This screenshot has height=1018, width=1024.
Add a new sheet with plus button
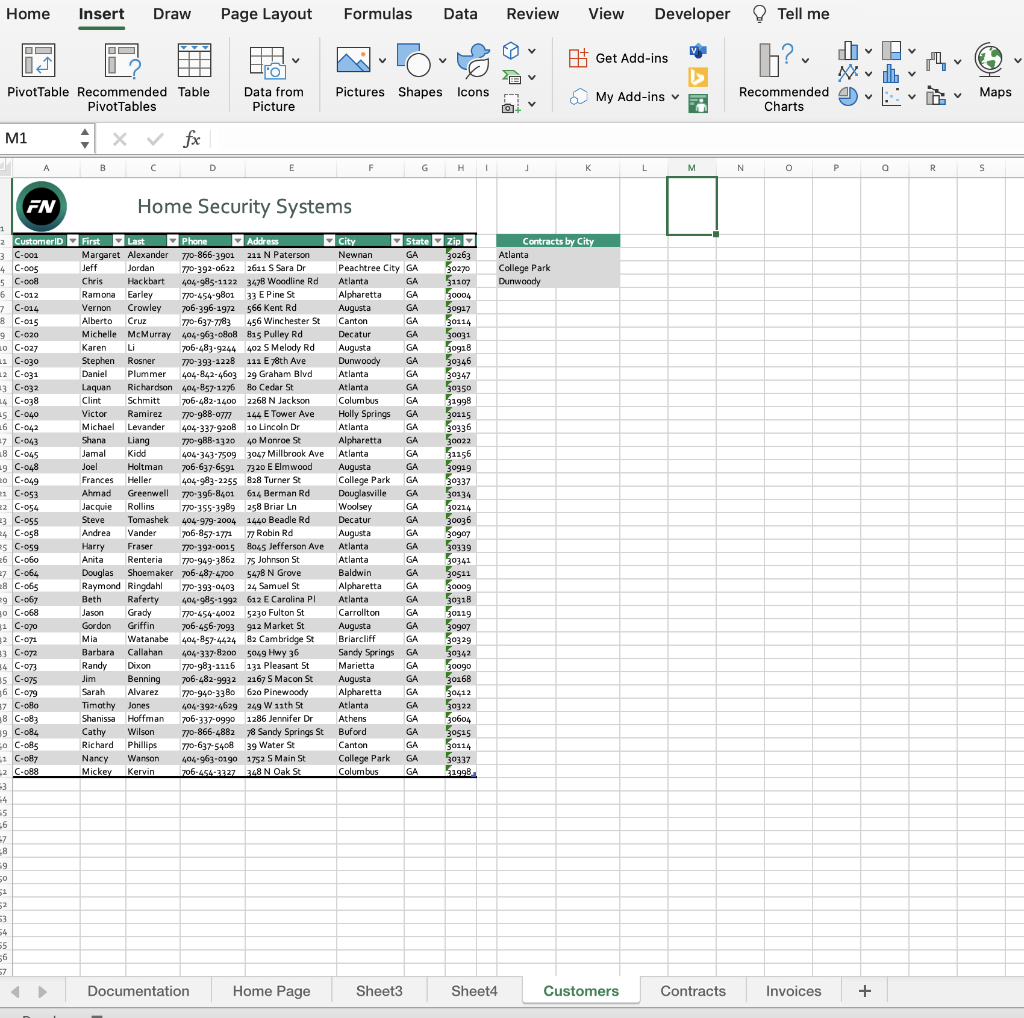(865, 991)
